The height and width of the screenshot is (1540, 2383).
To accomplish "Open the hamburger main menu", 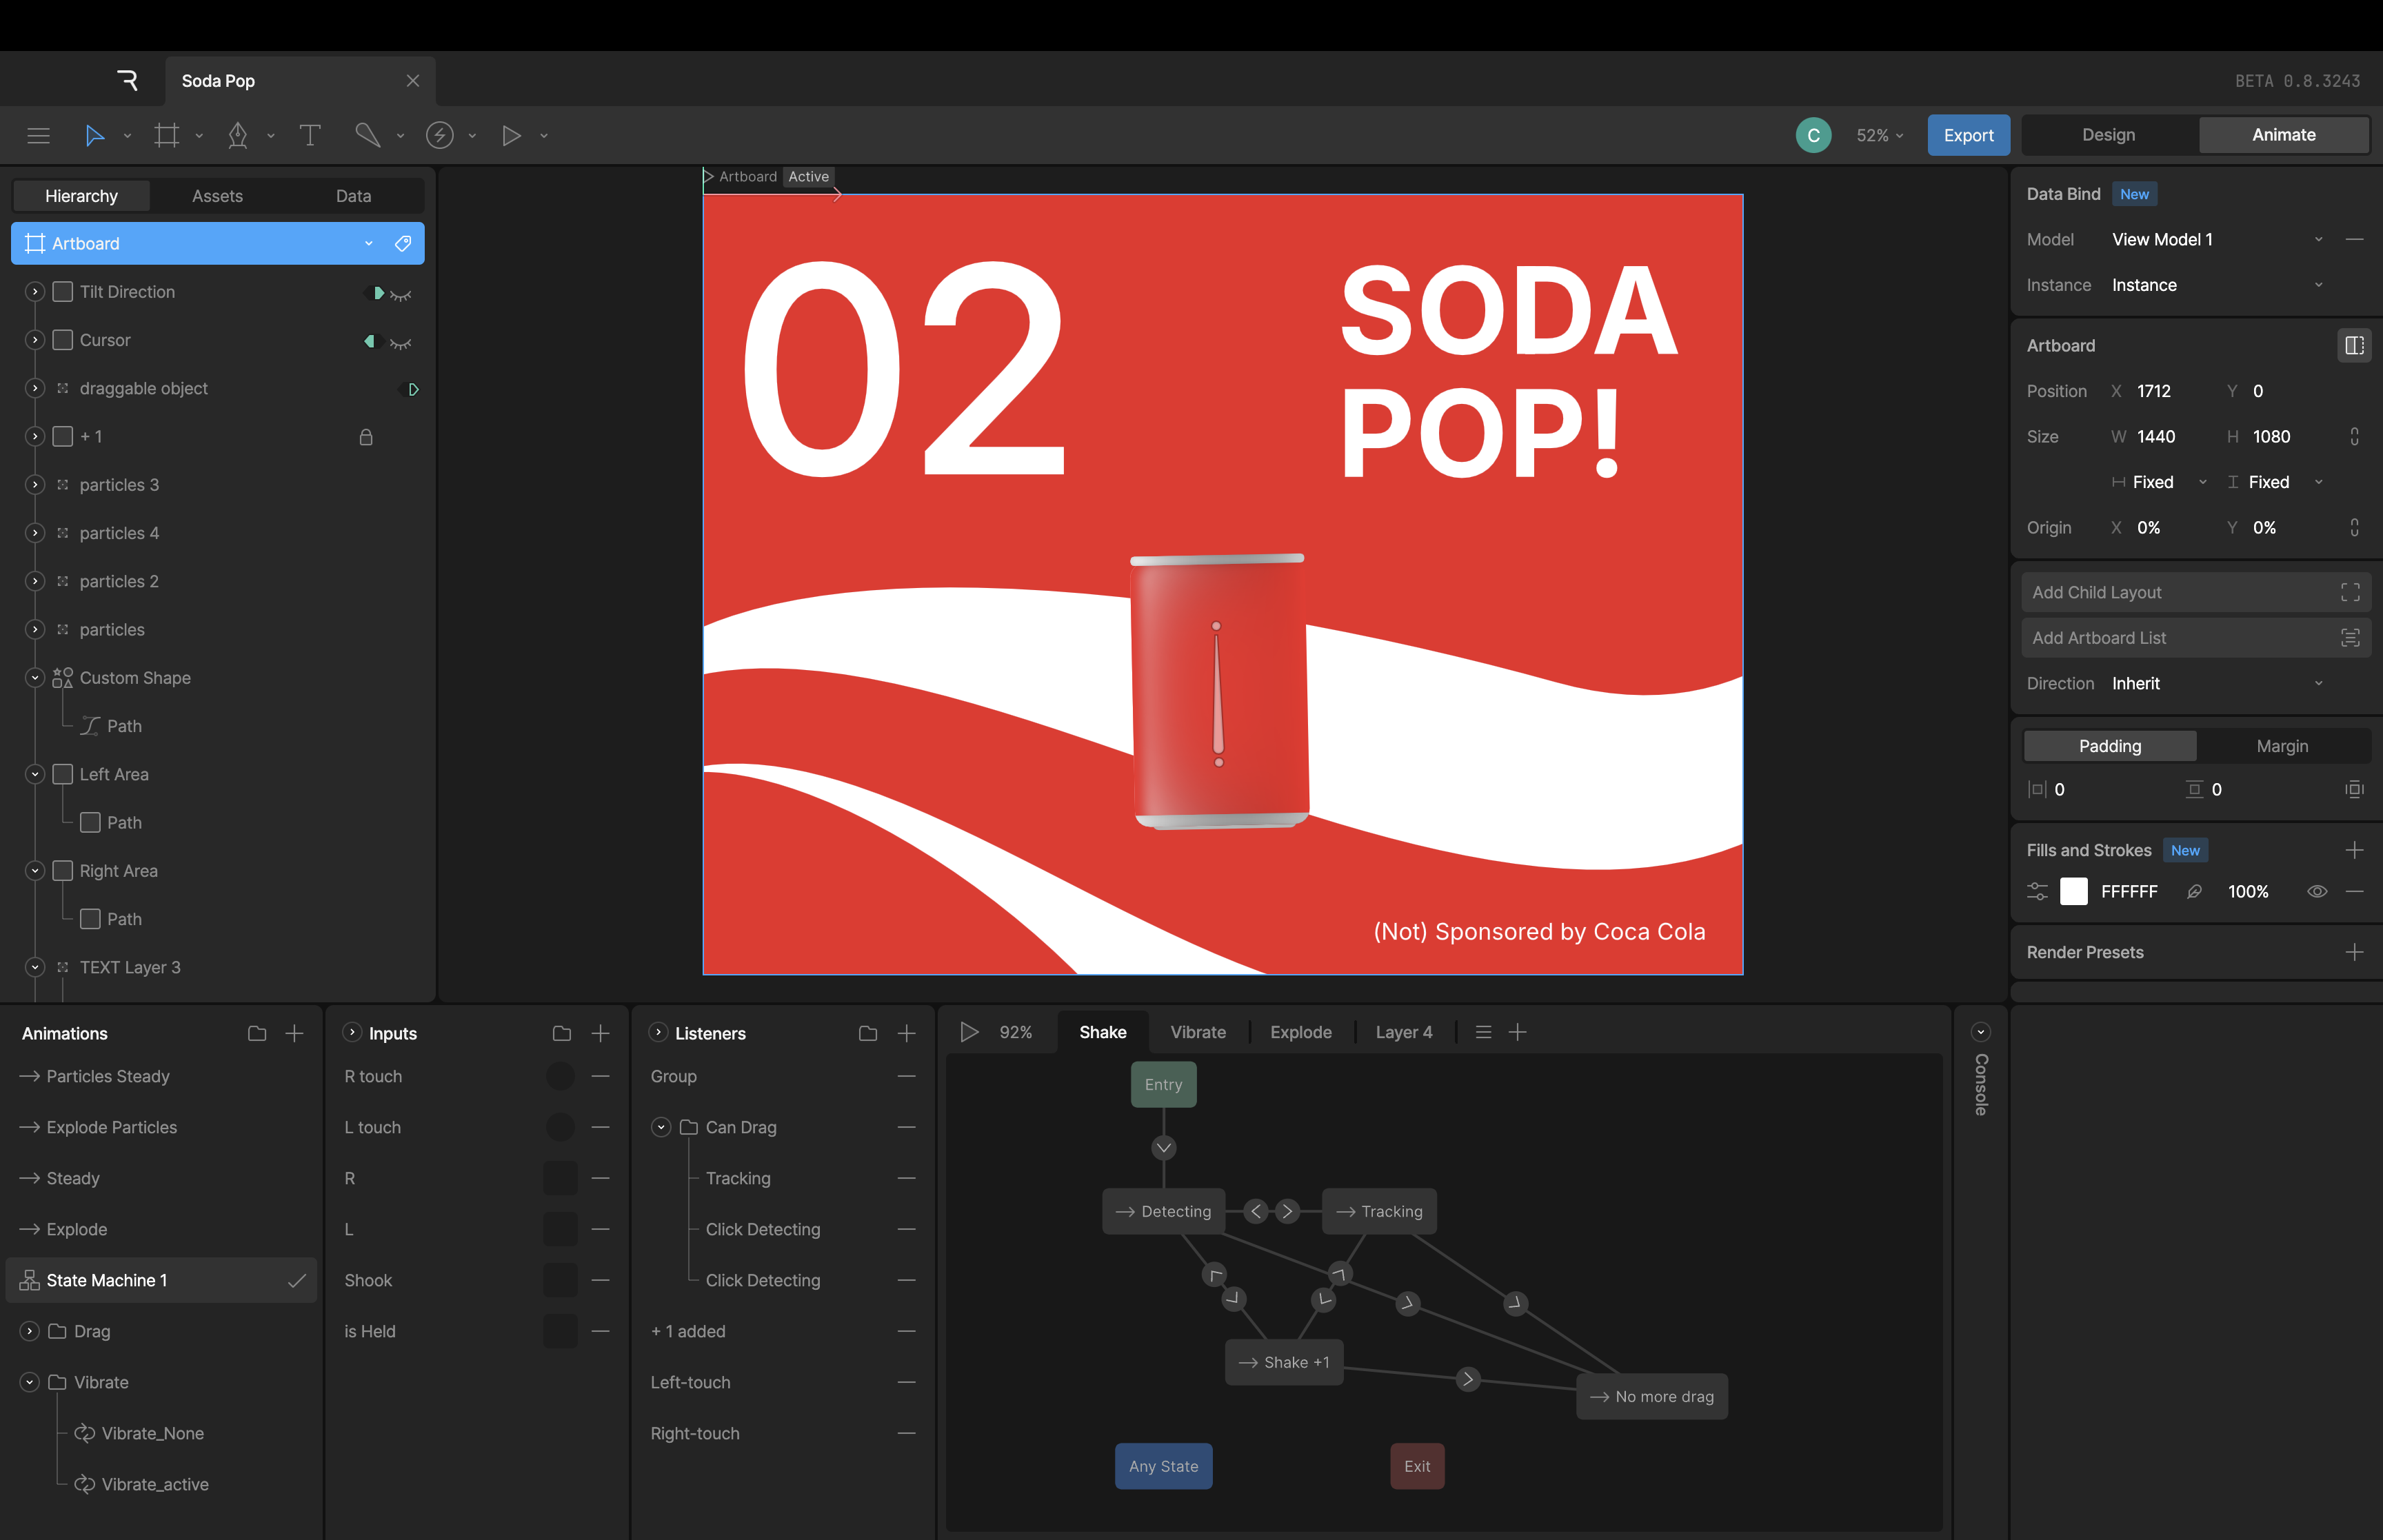I will (x=38, y=135).
